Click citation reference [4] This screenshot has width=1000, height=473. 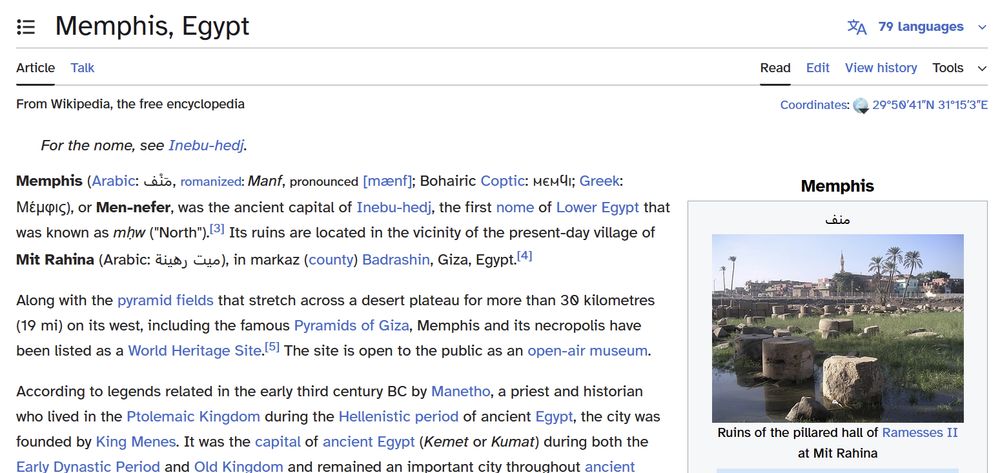[x=524, y=256]
